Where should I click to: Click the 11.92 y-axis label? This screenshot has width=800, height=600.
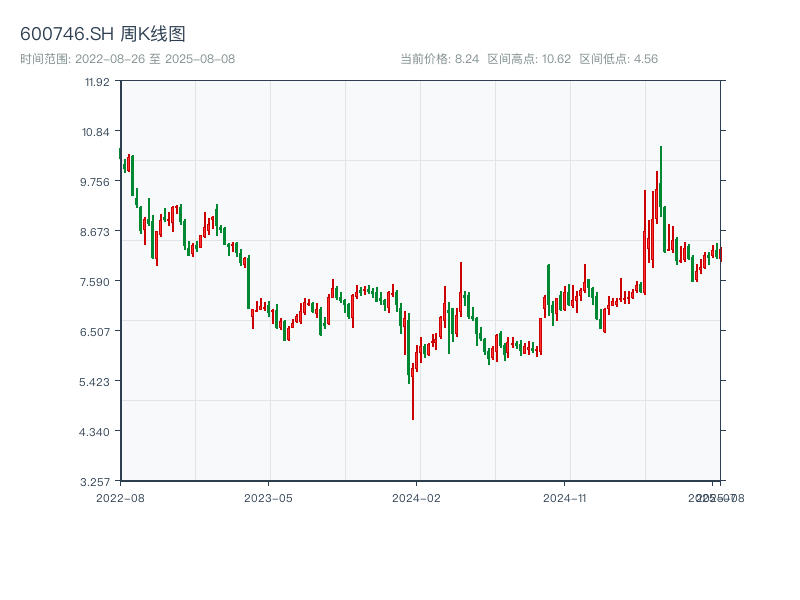(97, 82)
